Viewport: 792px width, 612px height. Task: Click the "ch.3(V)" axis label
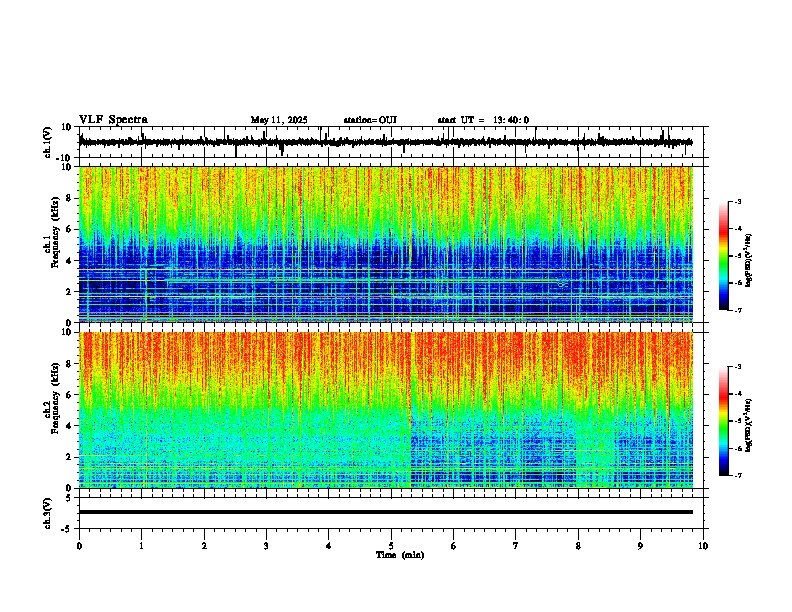click(x=48, y=513)
